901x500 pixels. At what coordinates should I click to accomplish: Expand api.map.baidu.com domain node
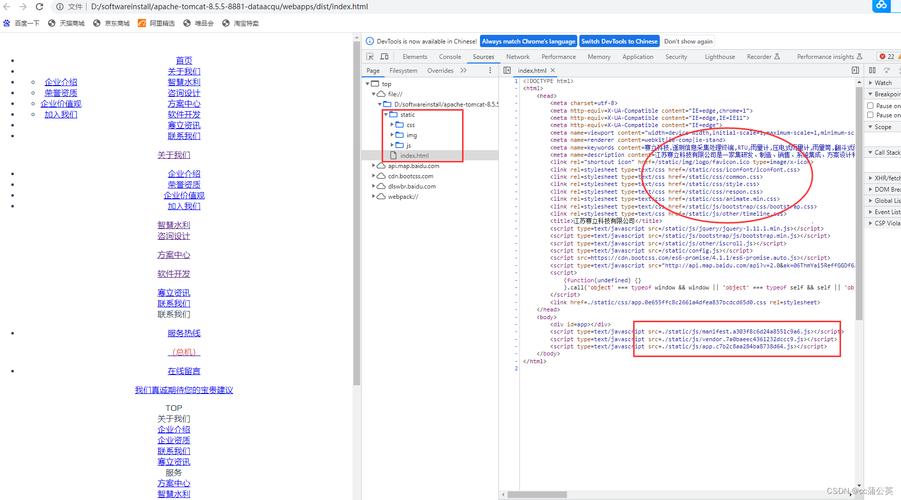click(x=374, y=166)
